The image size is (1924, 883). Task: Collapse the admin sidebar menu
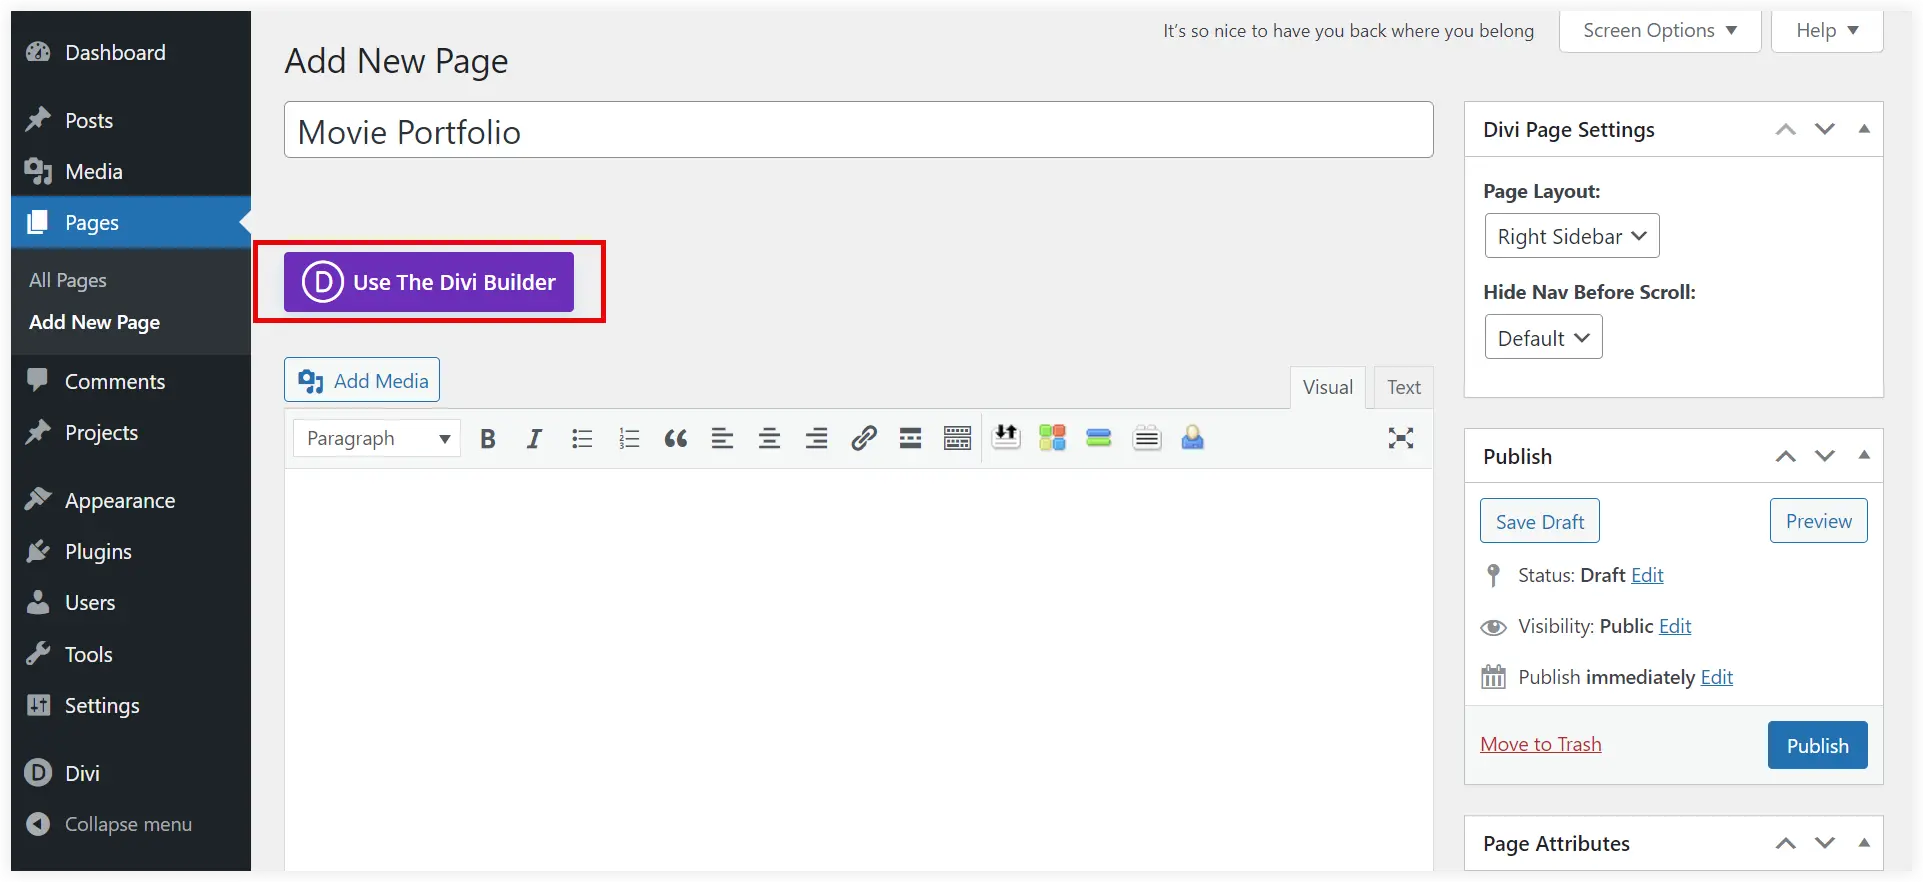131,825
